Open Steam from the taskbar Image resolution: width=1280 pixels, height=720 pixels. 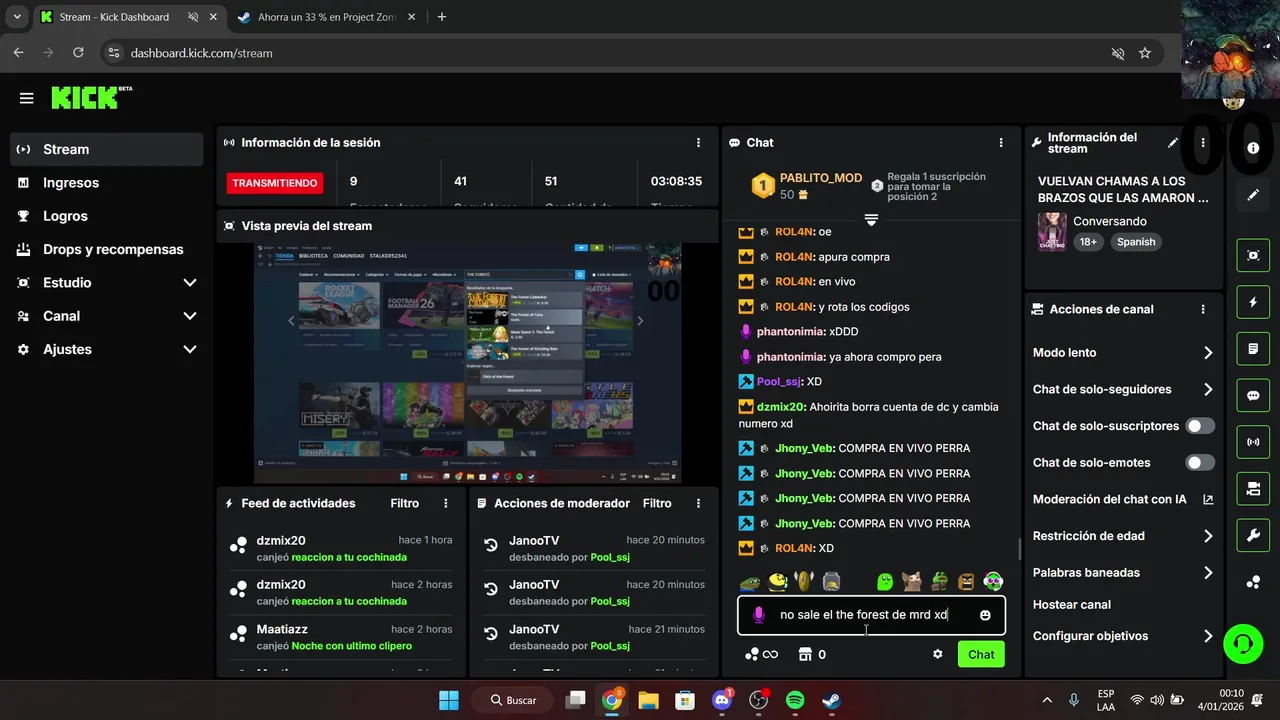tap(831, 700)
